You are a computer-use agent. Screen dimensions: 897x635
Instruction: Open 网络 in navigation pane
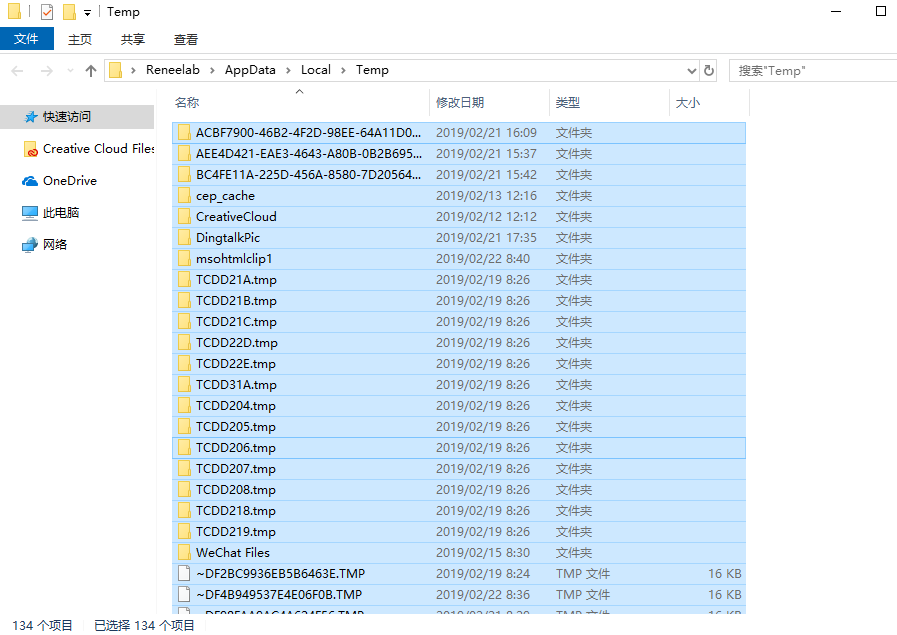[x=55, y=245]
